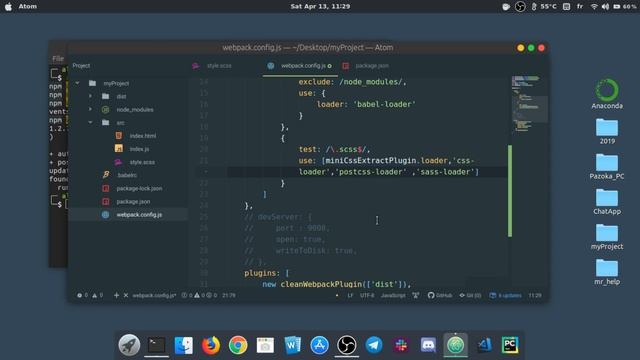Open the Pazoka_PC desktop folder
Image resolution: width=640 pixels, height=360 pixels.
coord(607,166)
